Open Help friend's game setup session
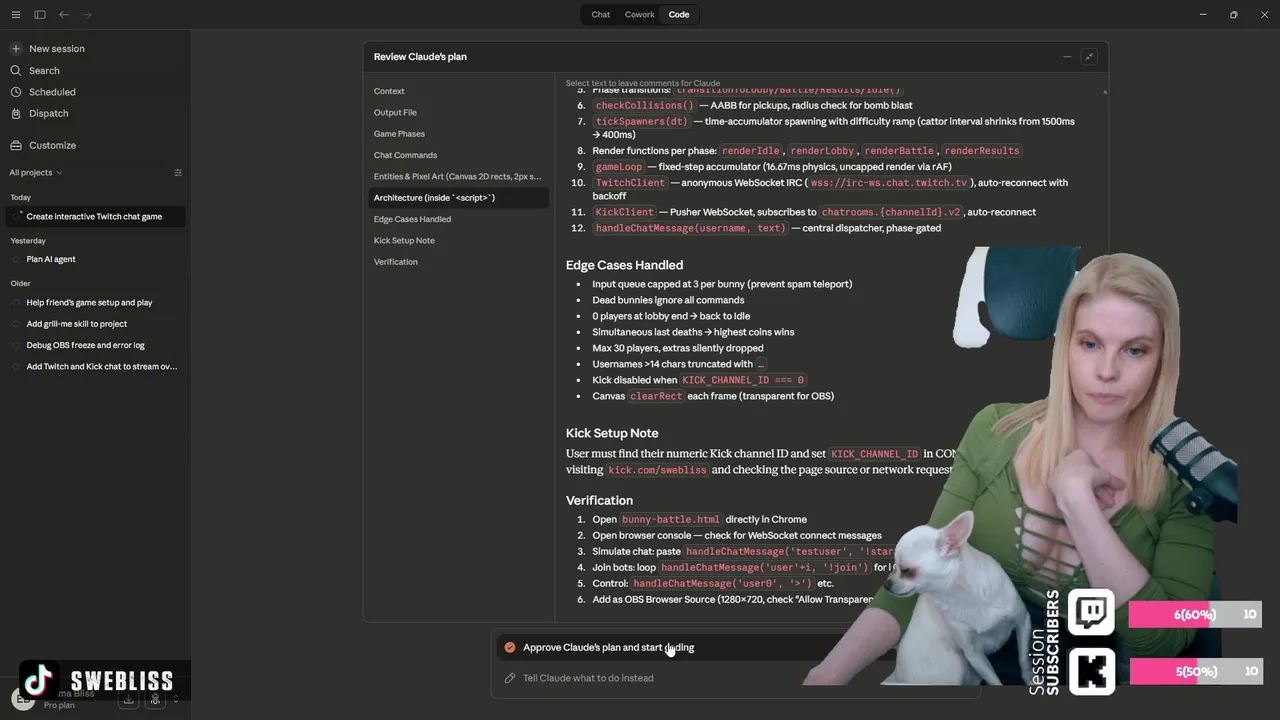The height and width of the screenshot is (720, 1280). pyautogui.click(x=89, y=302)
